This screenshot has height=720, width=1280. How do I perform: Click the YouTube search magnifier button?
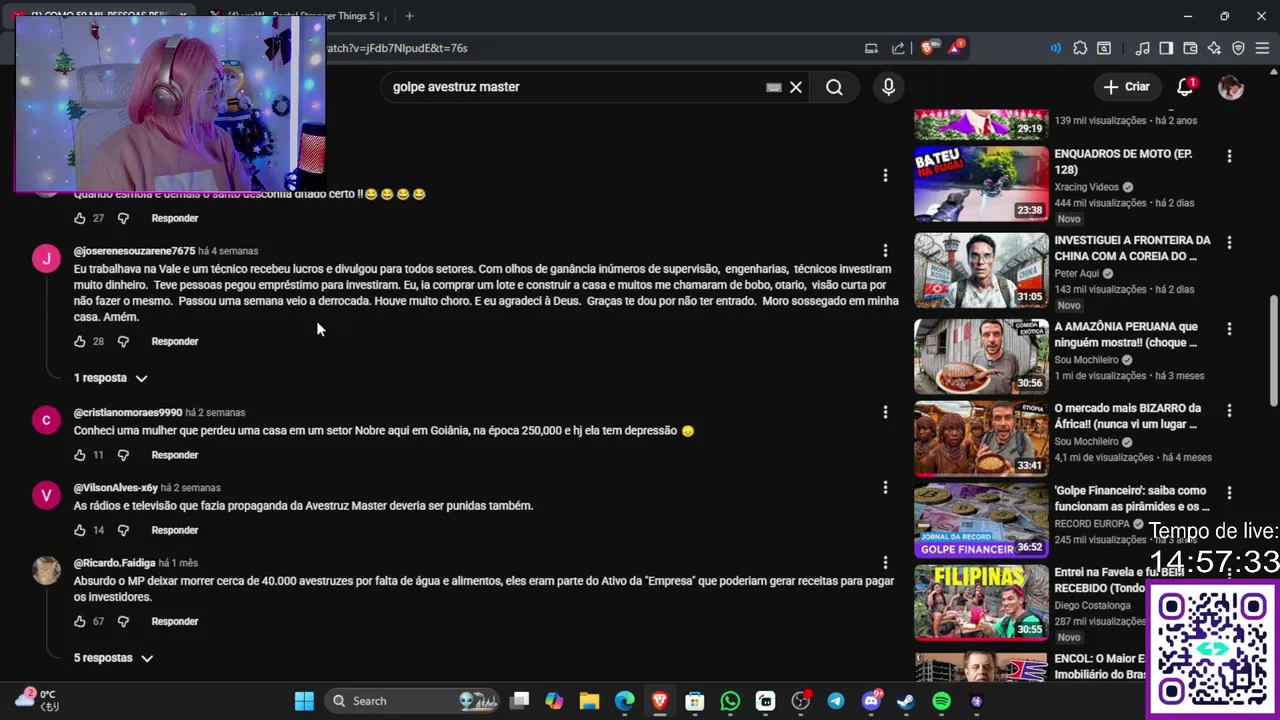(x=834, y=87)
